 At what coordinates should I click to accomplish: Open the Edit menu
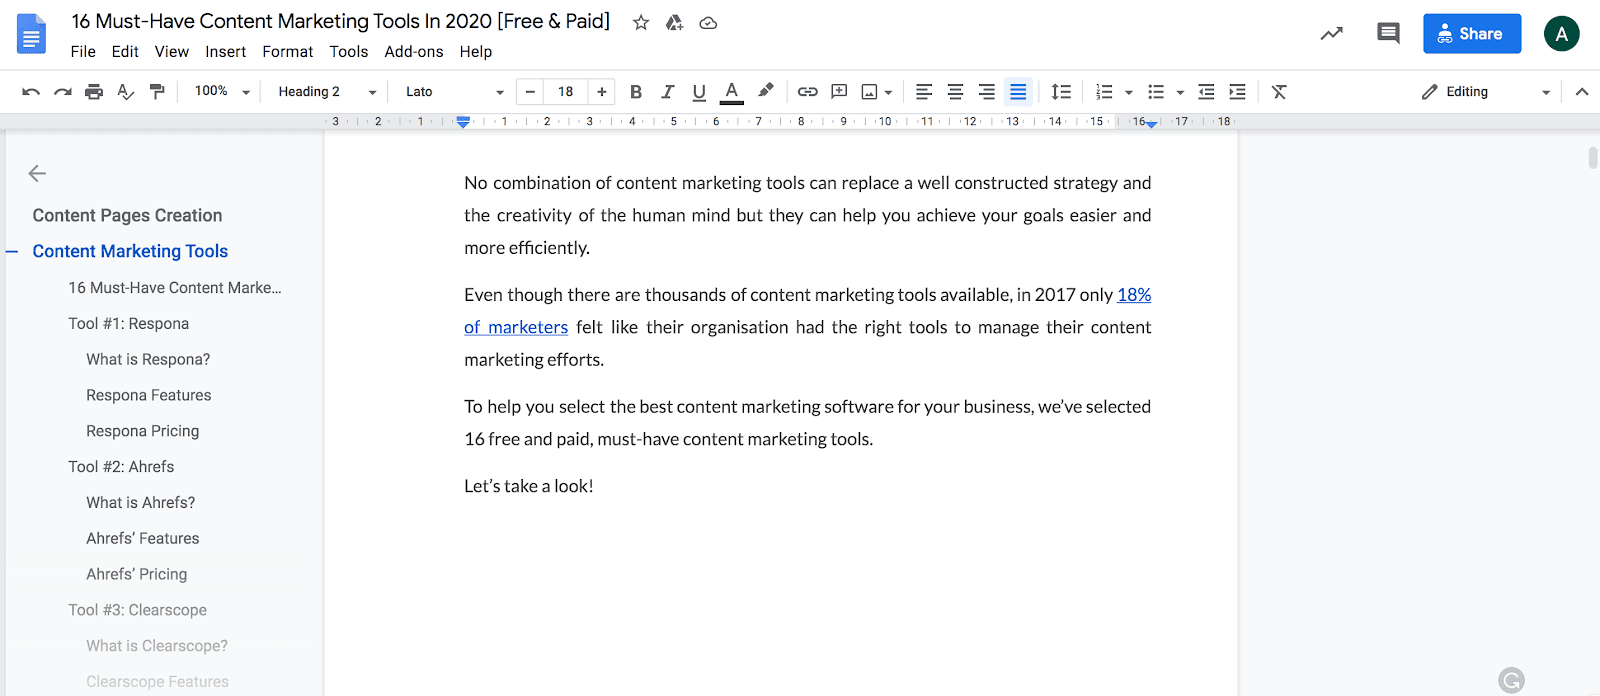pos(125,52)
